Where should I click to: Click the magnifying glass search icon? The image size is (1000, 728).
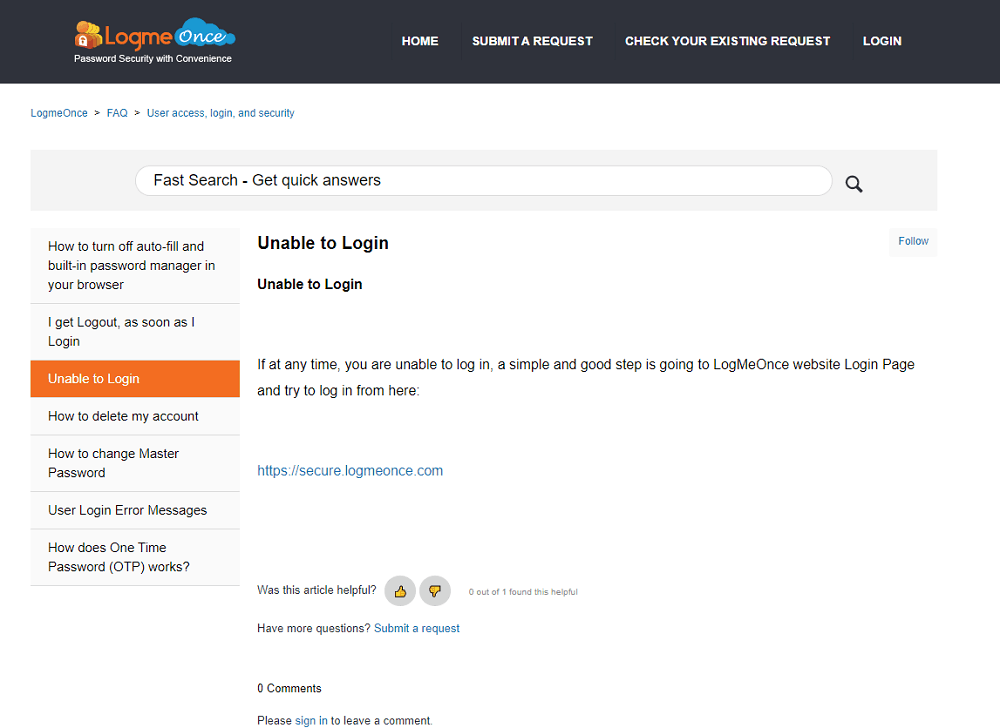[x=854, y=184]
